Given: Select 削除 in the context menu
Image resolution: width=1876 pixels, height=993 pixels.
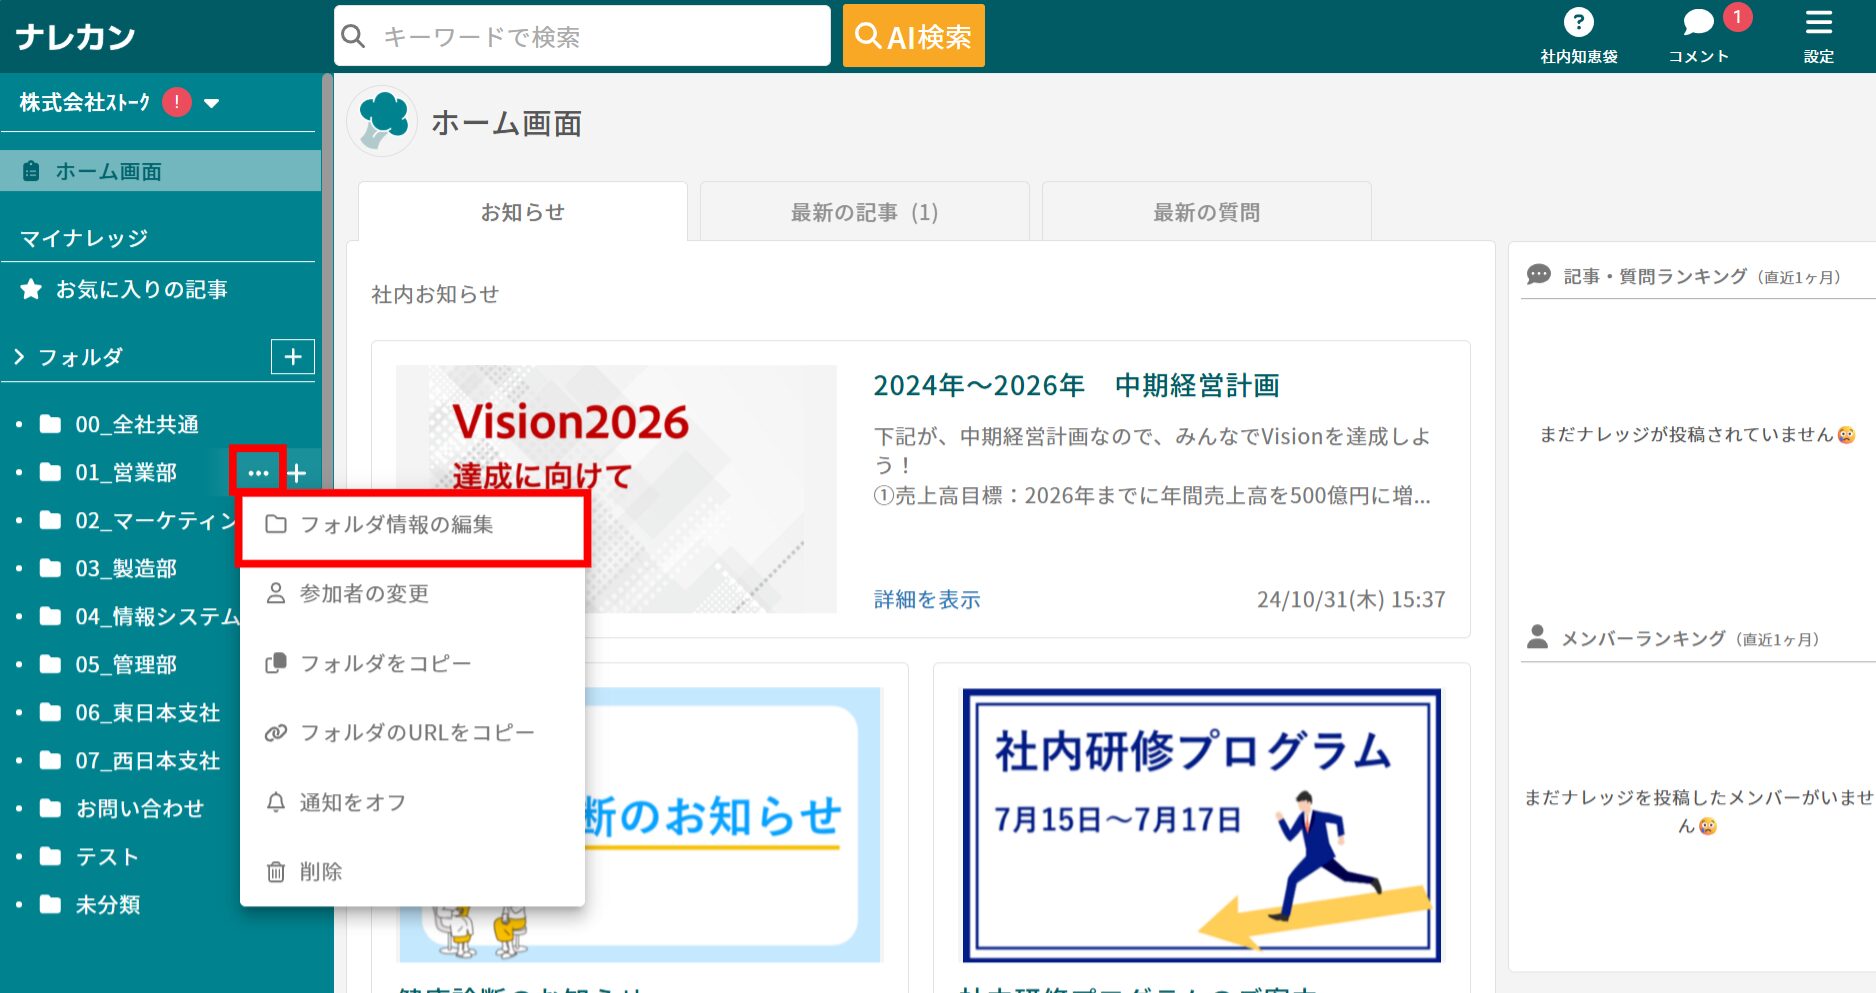Looking at the screenshot, I should click(x=412, y=871).
